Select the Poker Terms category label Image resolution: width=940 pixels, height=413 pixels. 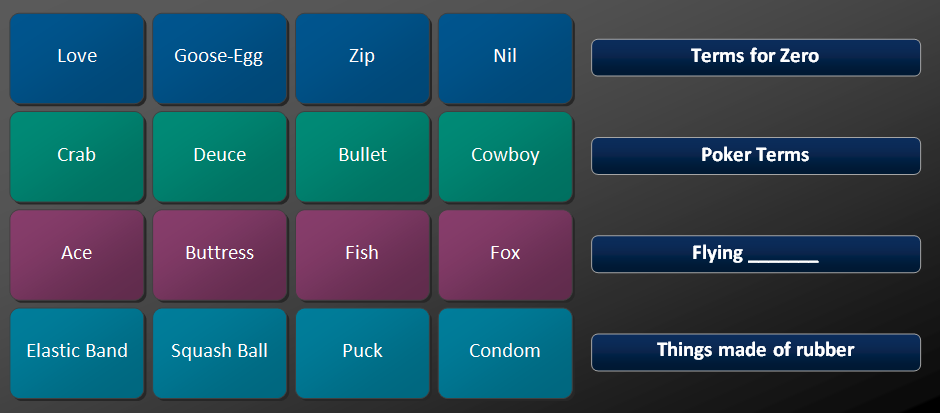pos(755,156)
